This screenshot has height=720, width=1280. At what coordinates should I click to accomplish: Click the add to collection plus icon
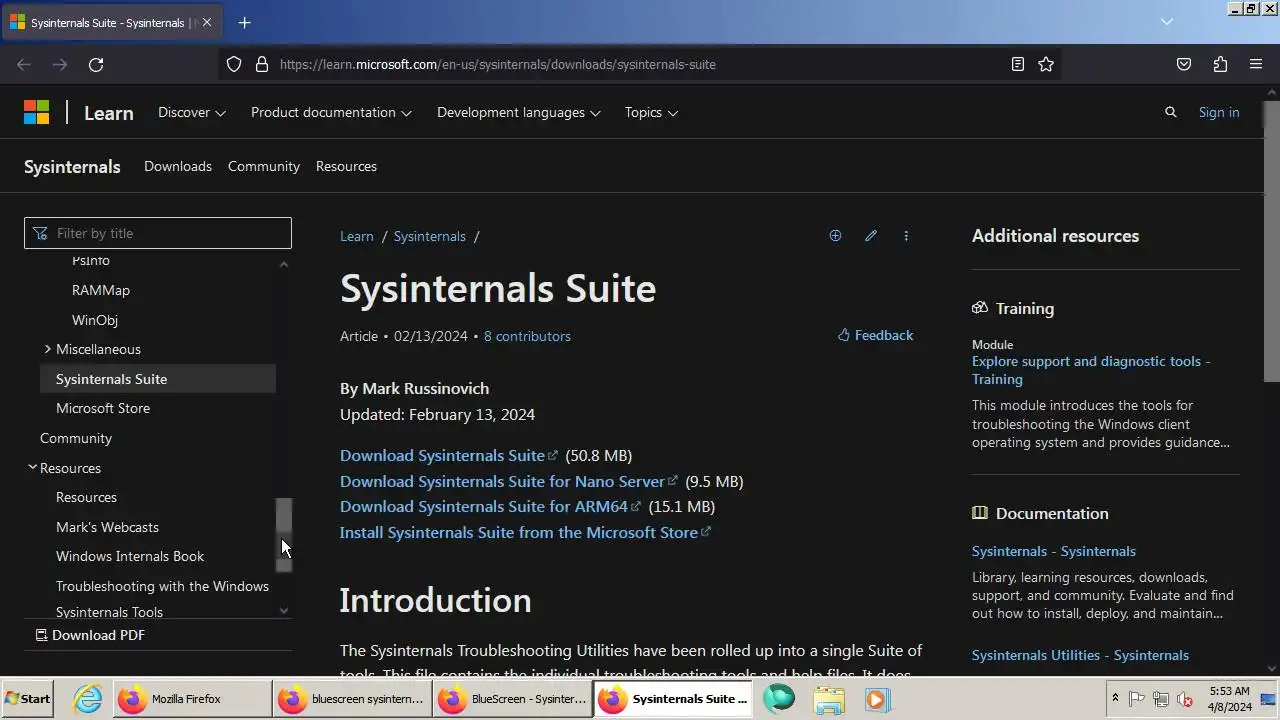(x=835, y=236)
